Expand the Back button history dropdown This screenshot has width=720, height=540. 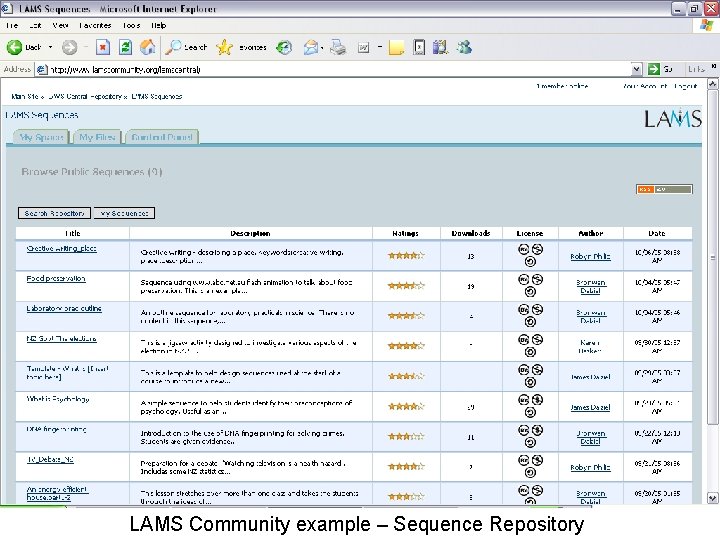[x=51, y=47]
